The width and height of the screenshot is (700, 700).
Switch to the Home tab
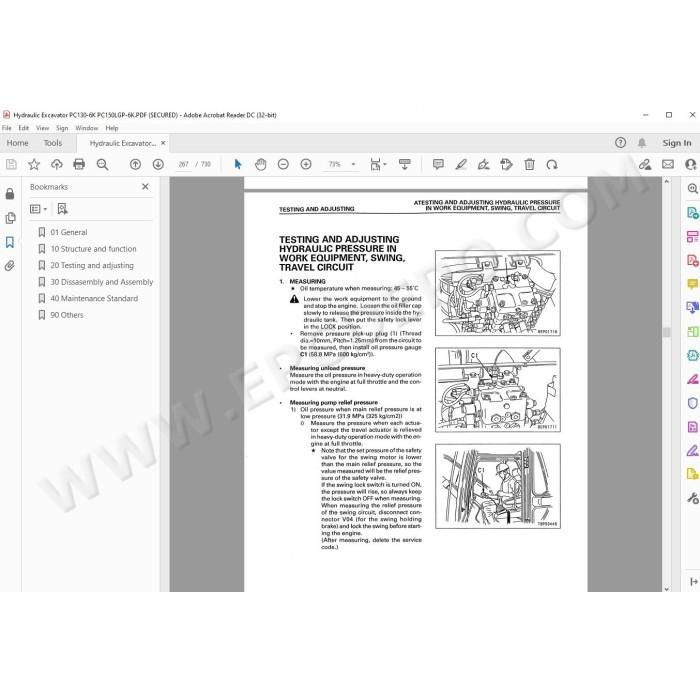(17, 143)
